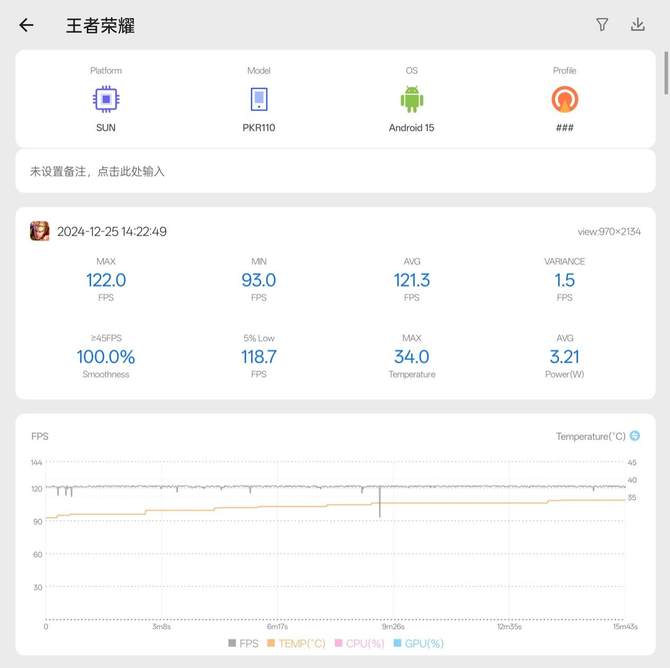Click the SUN platform chip icon
The width and height of the screenshot is (670, 668).
tap(106, 99)
